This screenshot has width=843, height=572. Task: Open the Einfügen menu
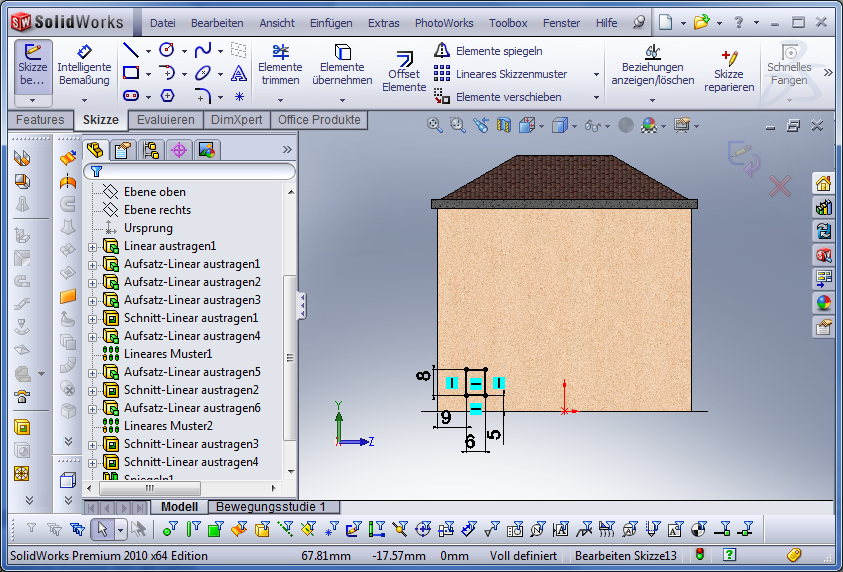330,23
